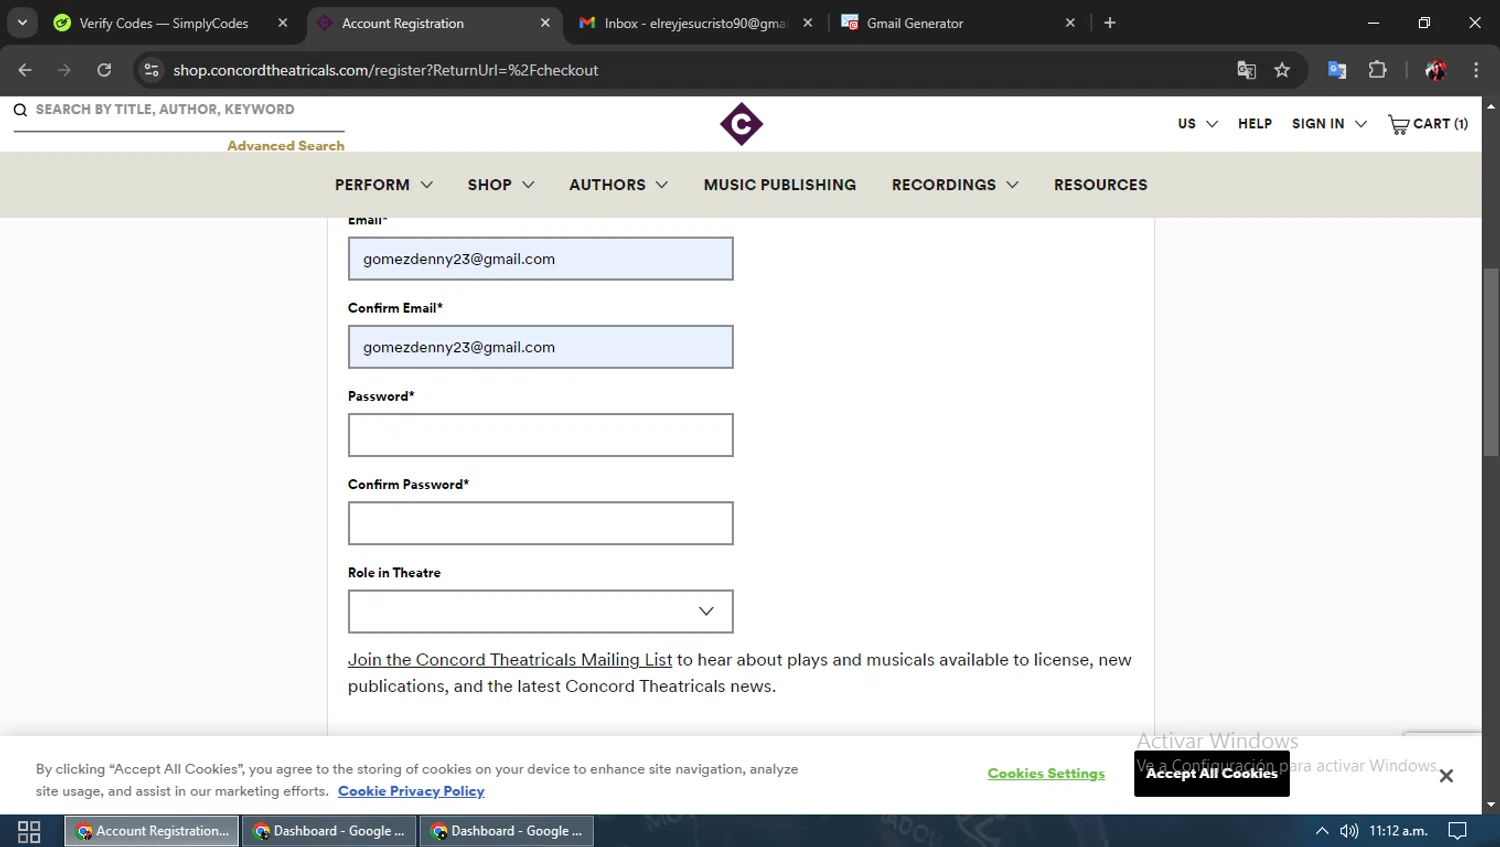Click Join the Concord Theatricals Mailing List
This screenshot has height=847, width=1500.
click(x=510, y=660)
